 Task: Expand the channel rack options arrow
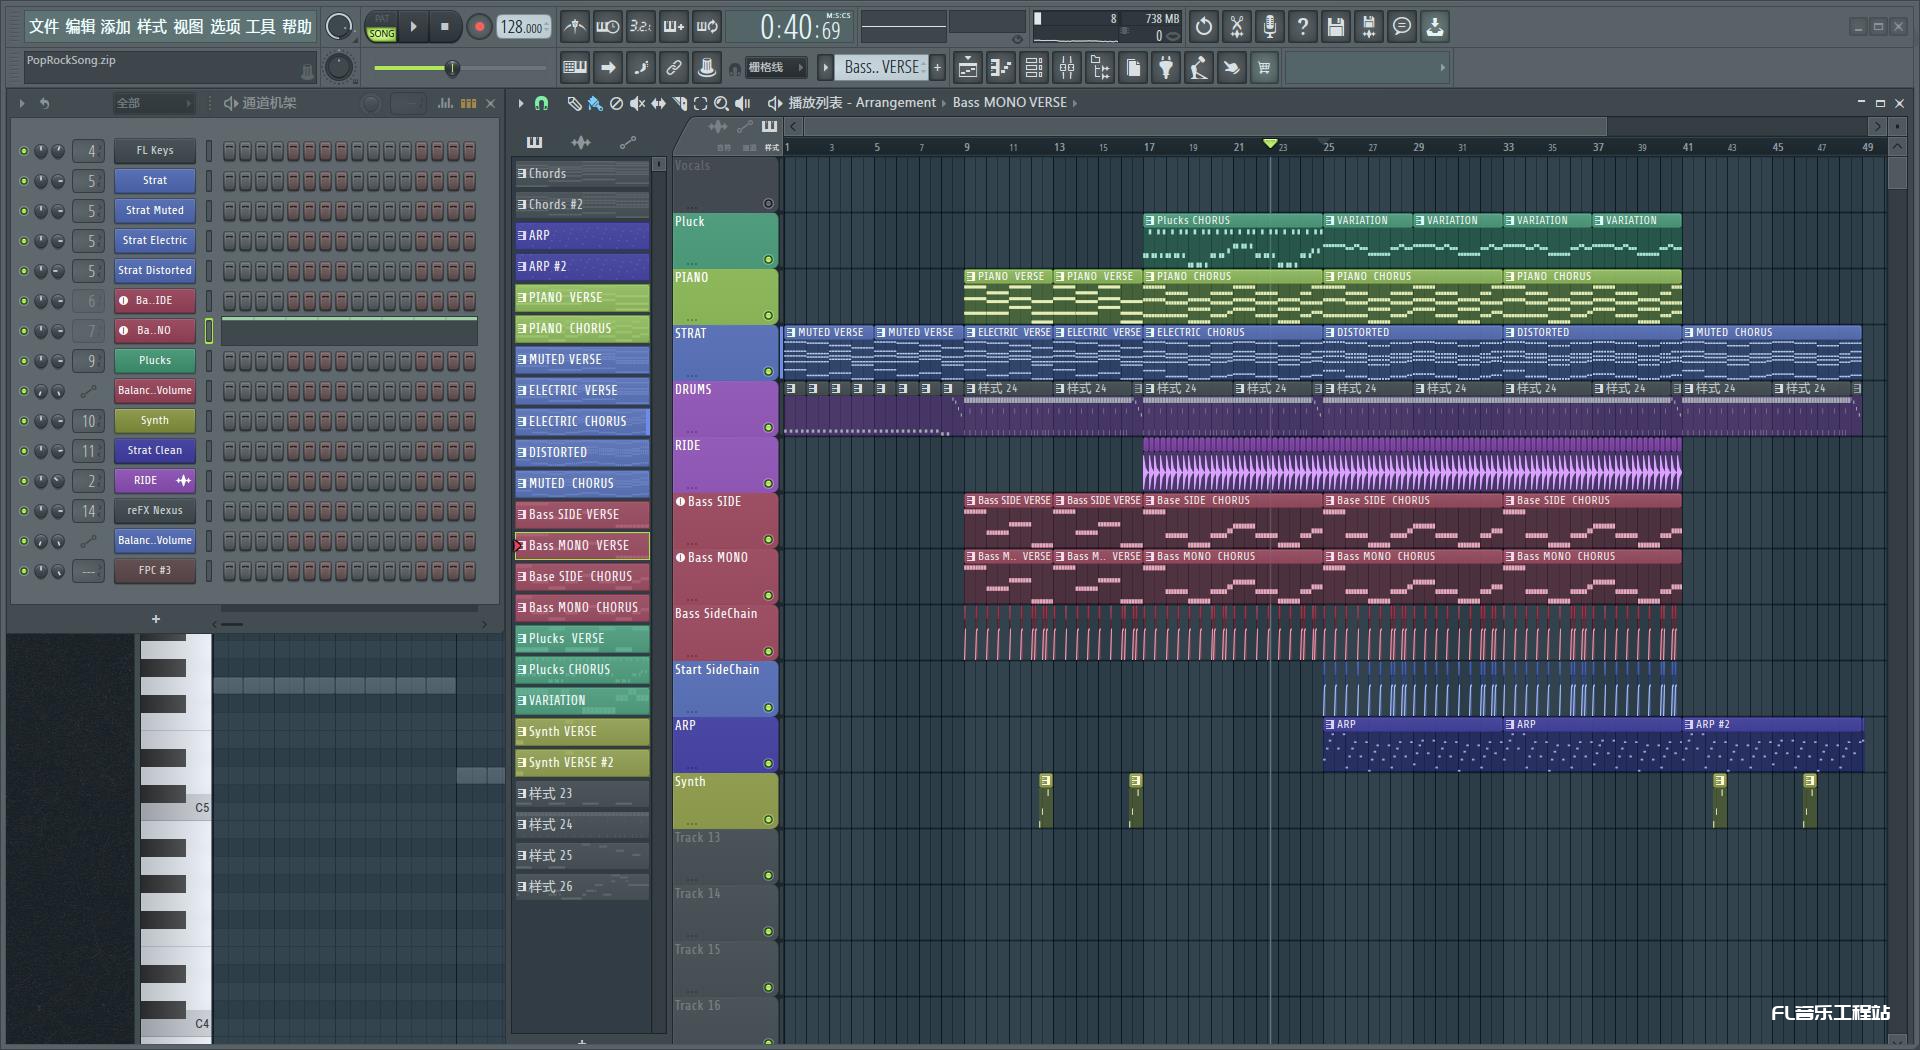[21, 103]
